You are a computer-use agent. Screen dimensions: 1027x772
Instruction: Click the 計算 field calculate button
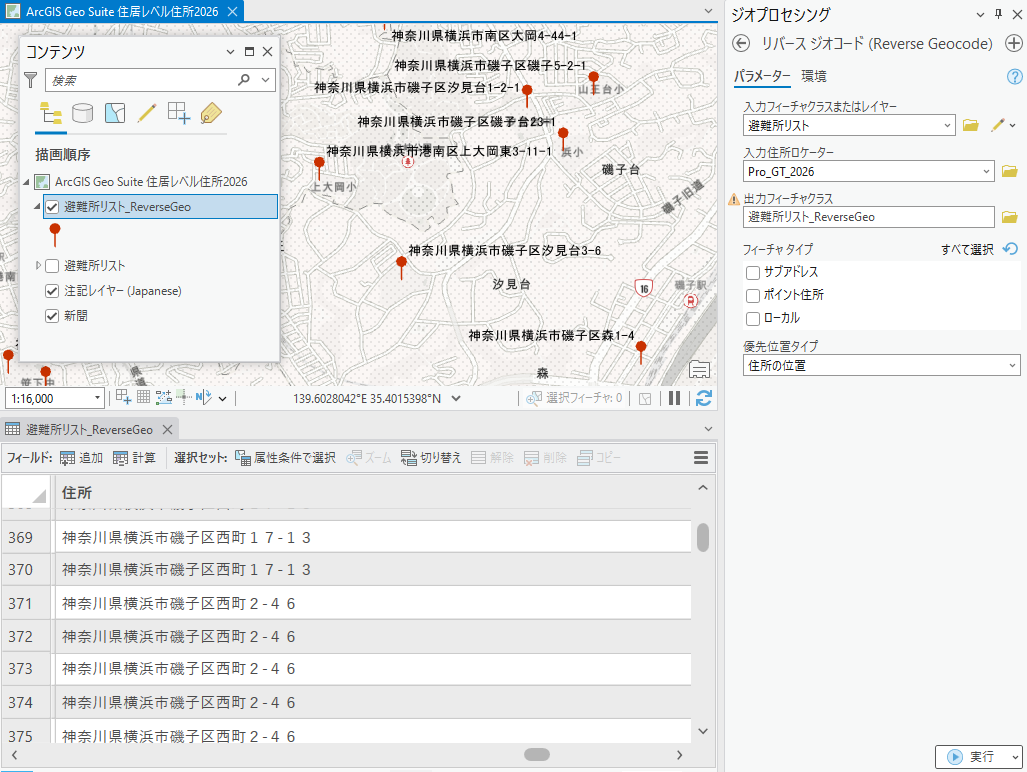[134, 458]
